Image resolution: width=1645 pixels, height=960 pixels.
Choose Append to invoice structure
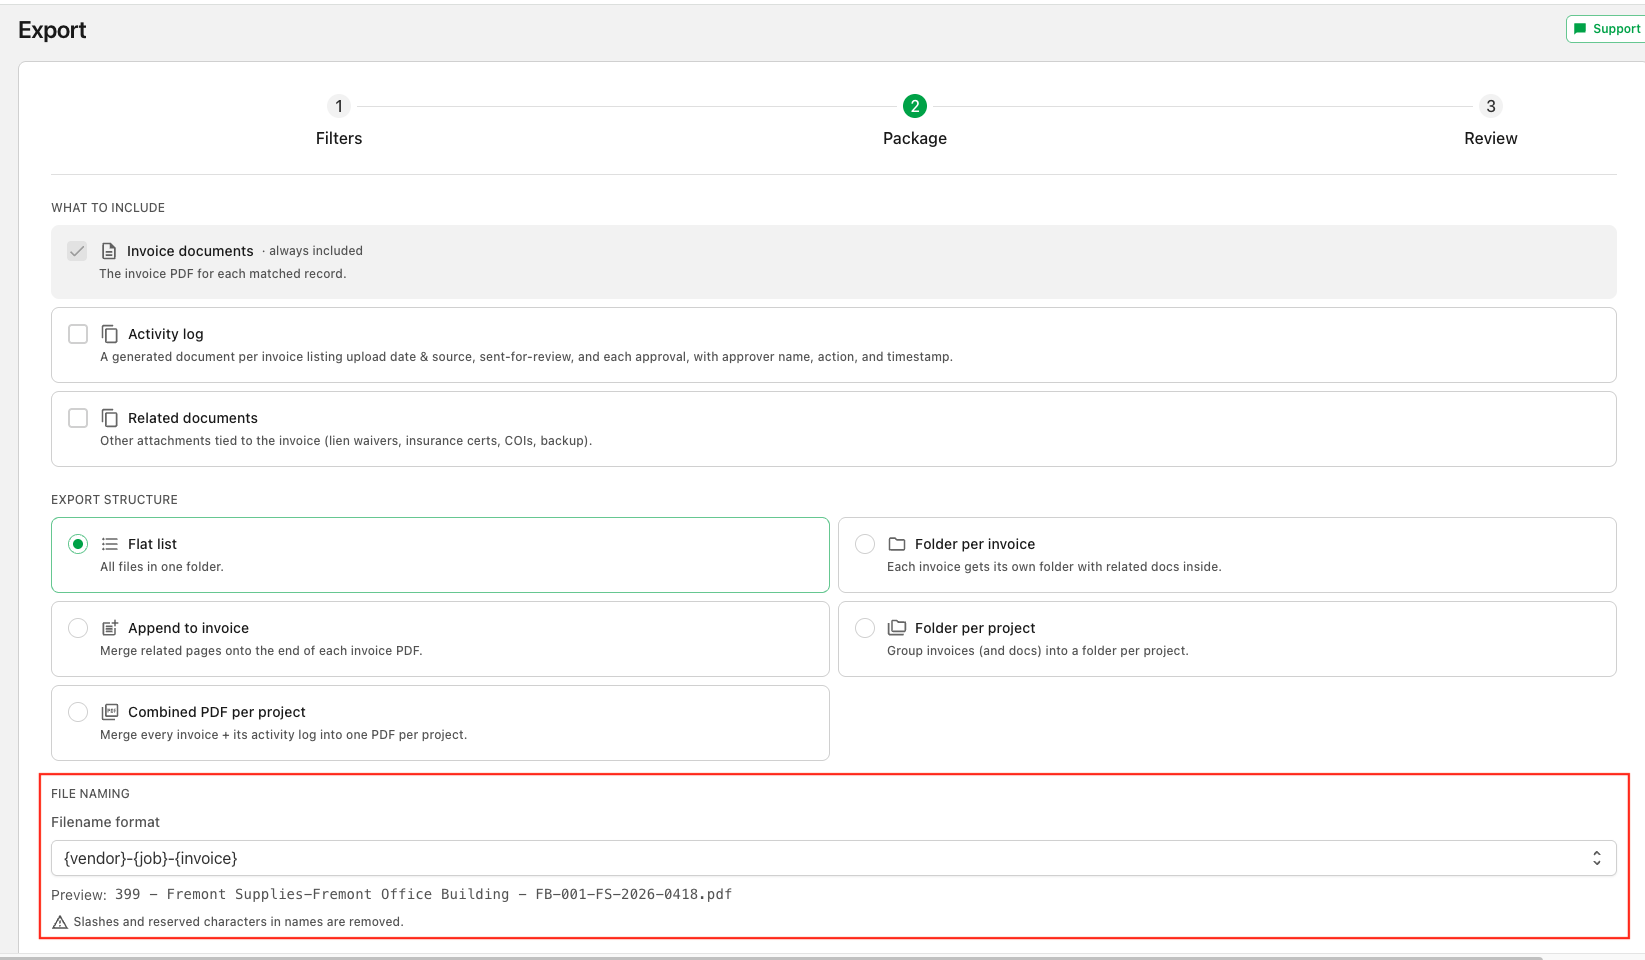coord(78,628)
